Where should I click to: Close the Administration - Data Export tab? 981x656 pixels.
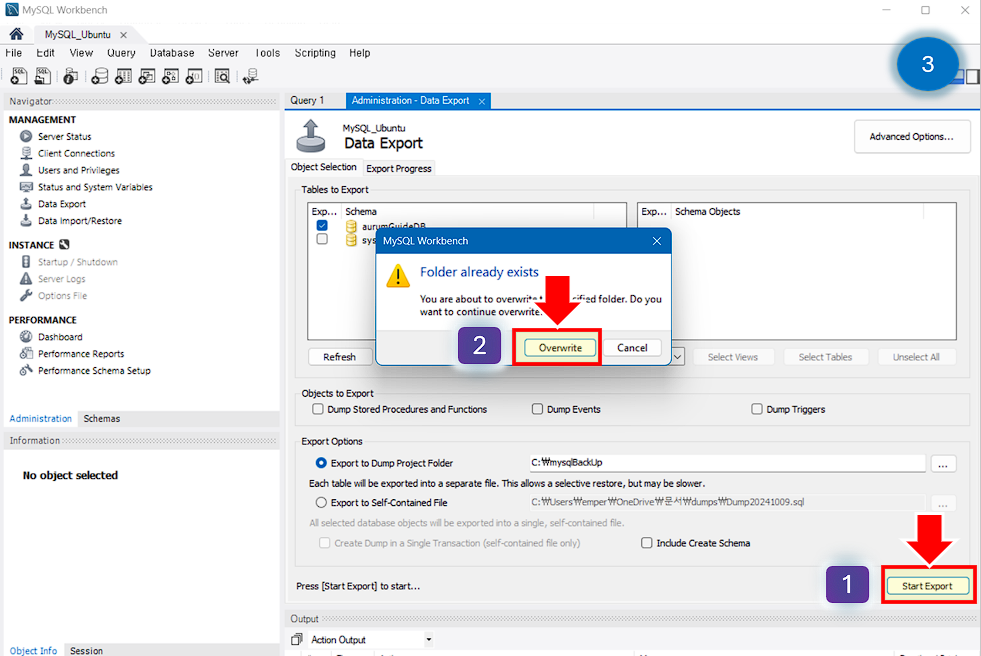[482, 101]
